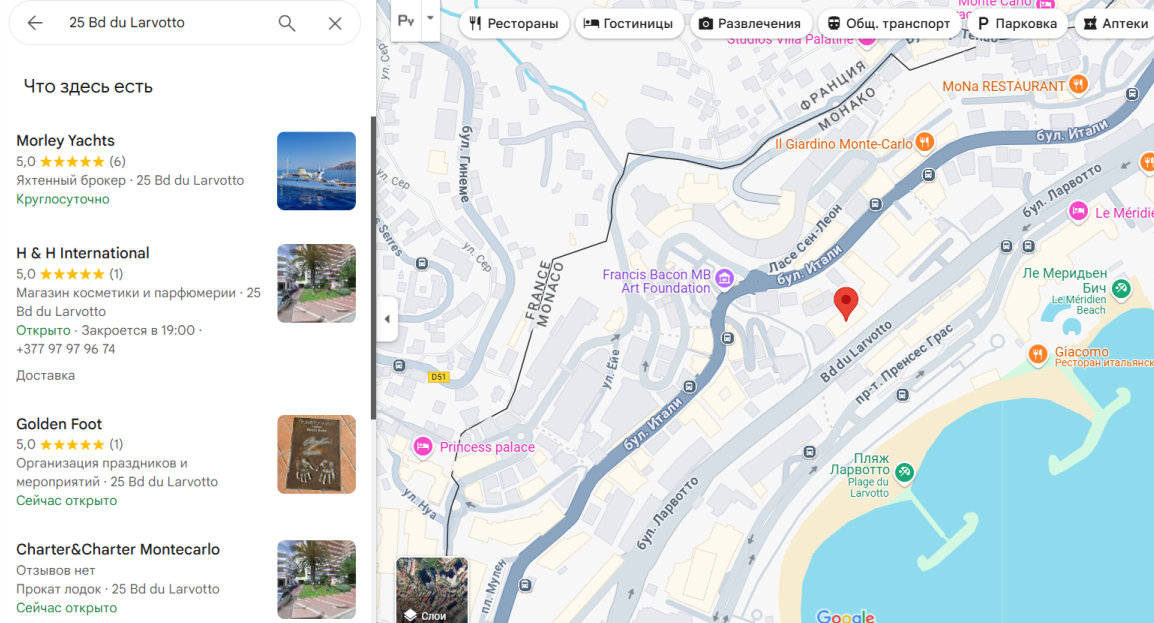Open the H & H International listing
This screenshot has height=623, width=1154.
[x=183, y=314]
